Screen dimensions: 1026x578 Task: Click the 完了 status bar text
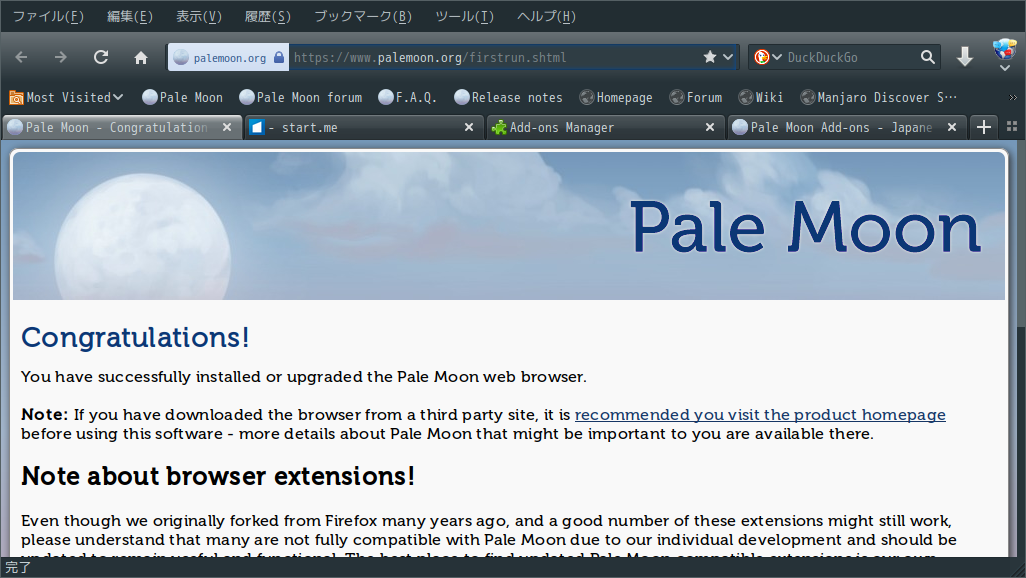click(18, 568)
